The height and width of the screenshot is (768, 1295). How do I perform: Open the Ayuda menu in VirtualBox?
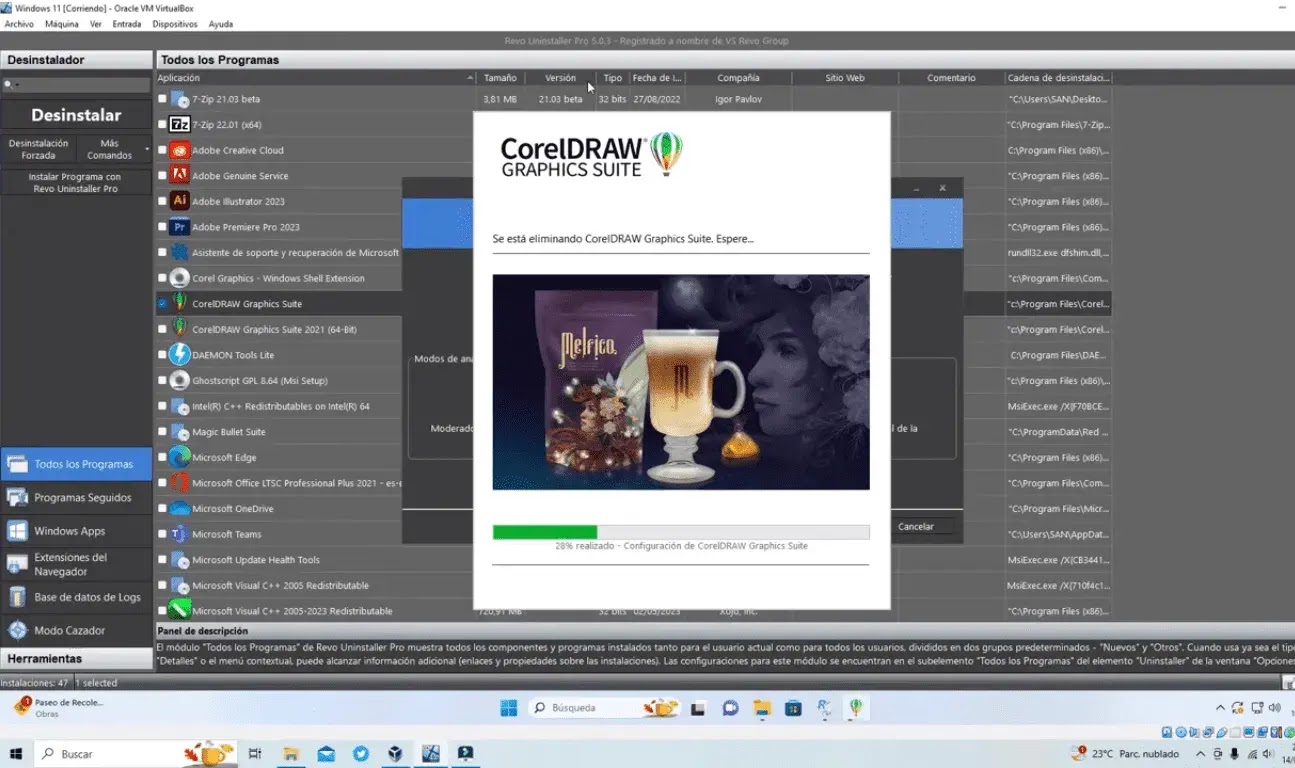[220, 24]
